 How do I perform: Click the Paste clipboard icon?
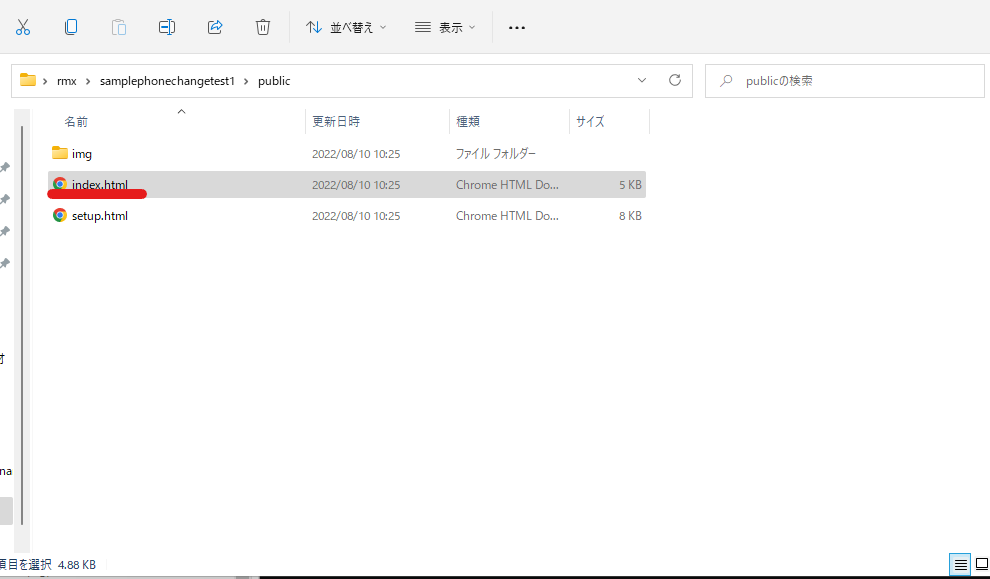point(119,27)
